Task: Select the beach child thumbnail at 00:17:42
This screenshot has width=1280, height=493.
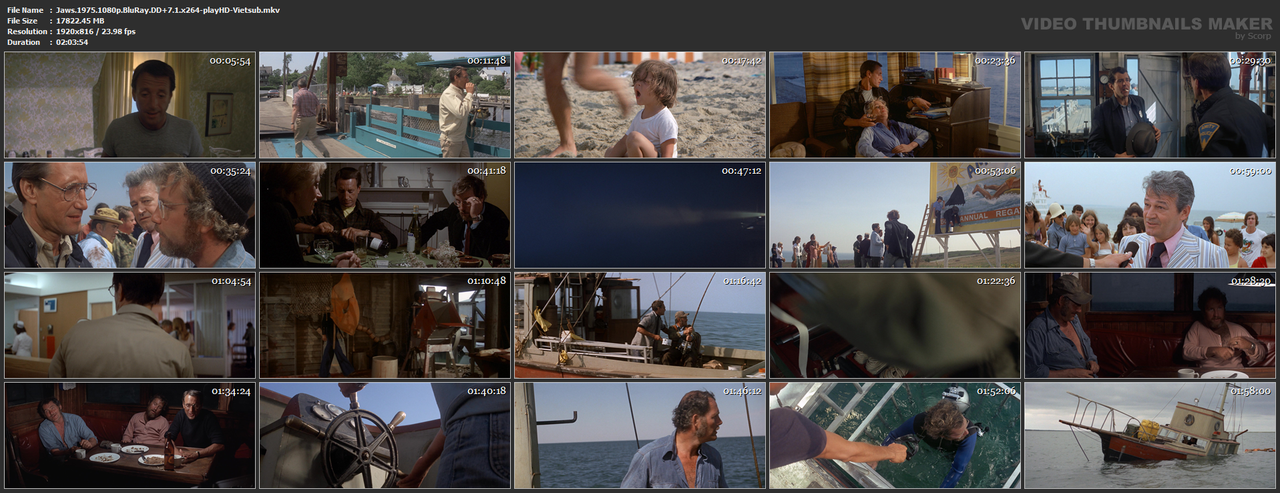Action: tap(640, 105)
